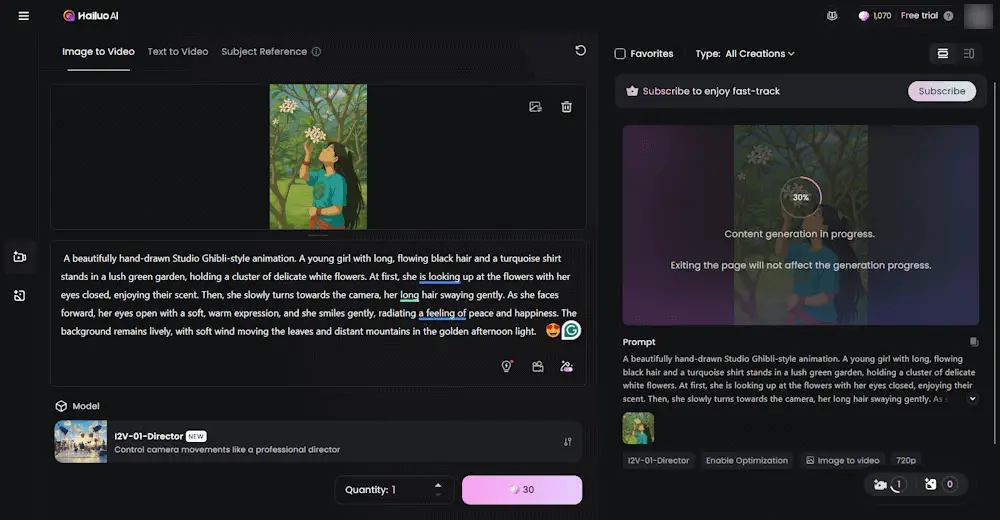Open video queue counter icon
1000x520 pixels.
[x=890, y=484]
